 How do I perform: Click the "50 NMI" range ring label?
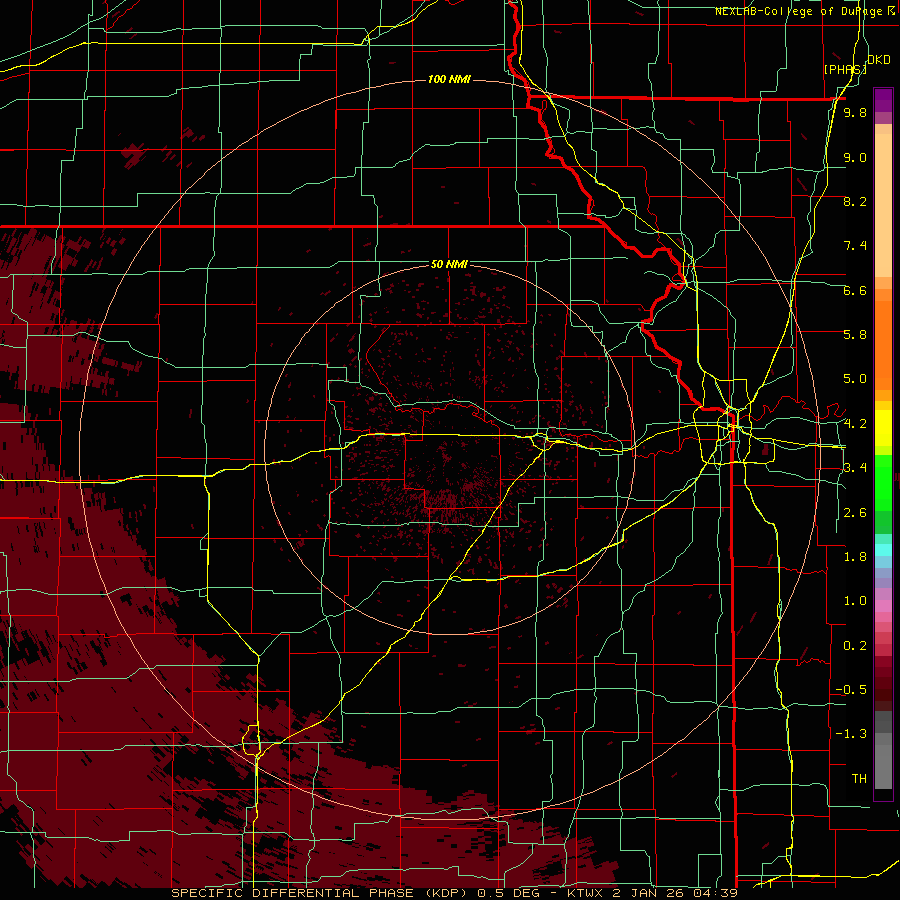449,264
